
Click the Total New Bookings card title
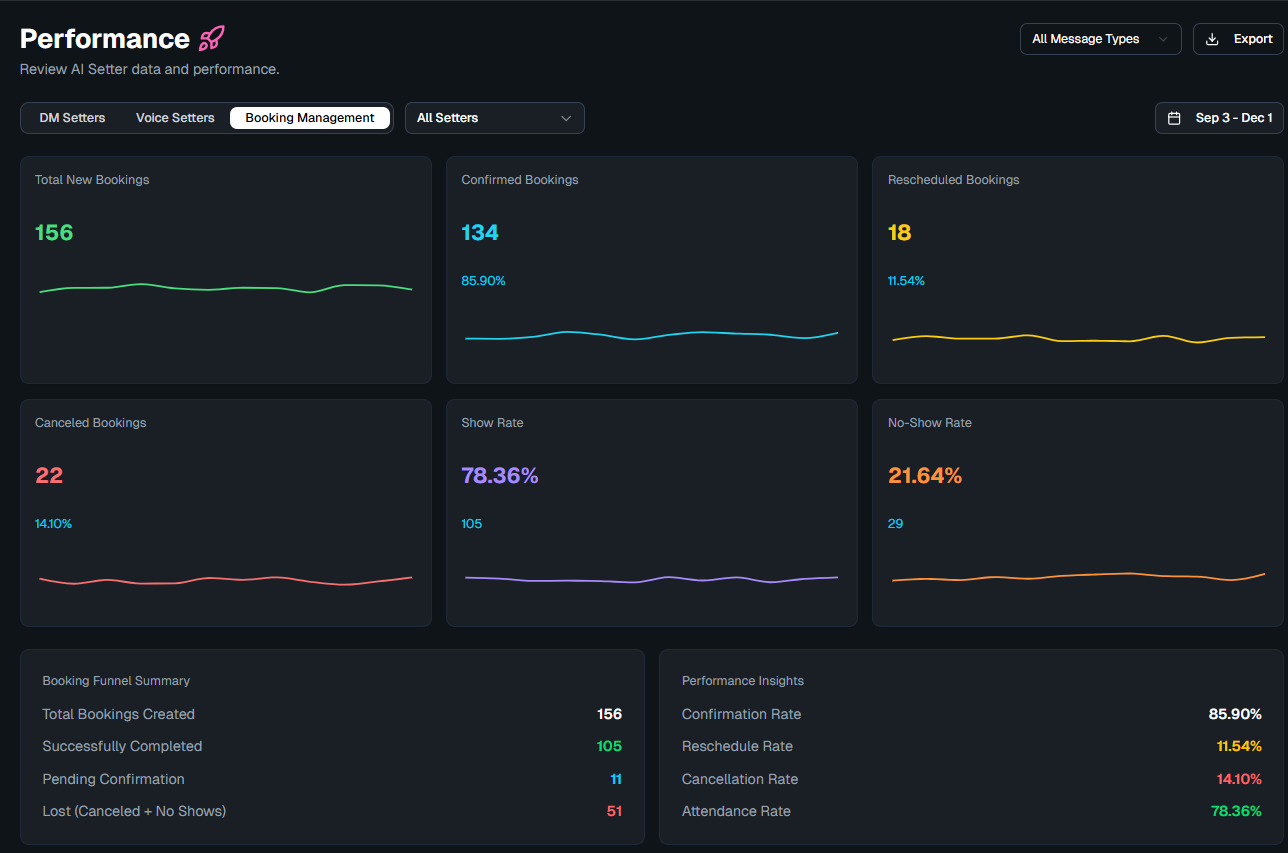[92, 180]
